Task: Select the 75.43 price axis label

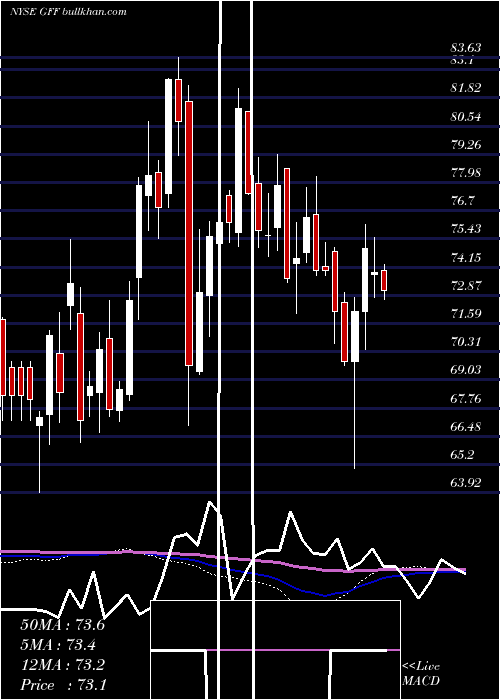Action: pyautogui.click(x=466, y=229)
